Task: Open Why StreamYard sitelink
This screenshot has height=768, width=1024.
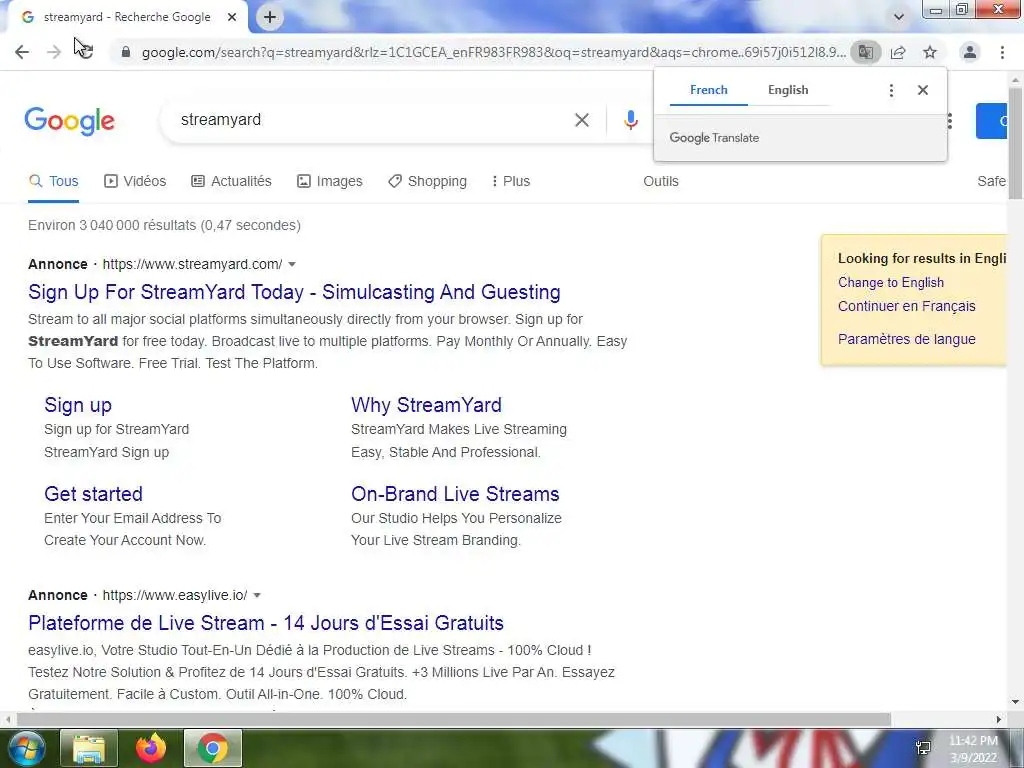Action: pos(426,405)
